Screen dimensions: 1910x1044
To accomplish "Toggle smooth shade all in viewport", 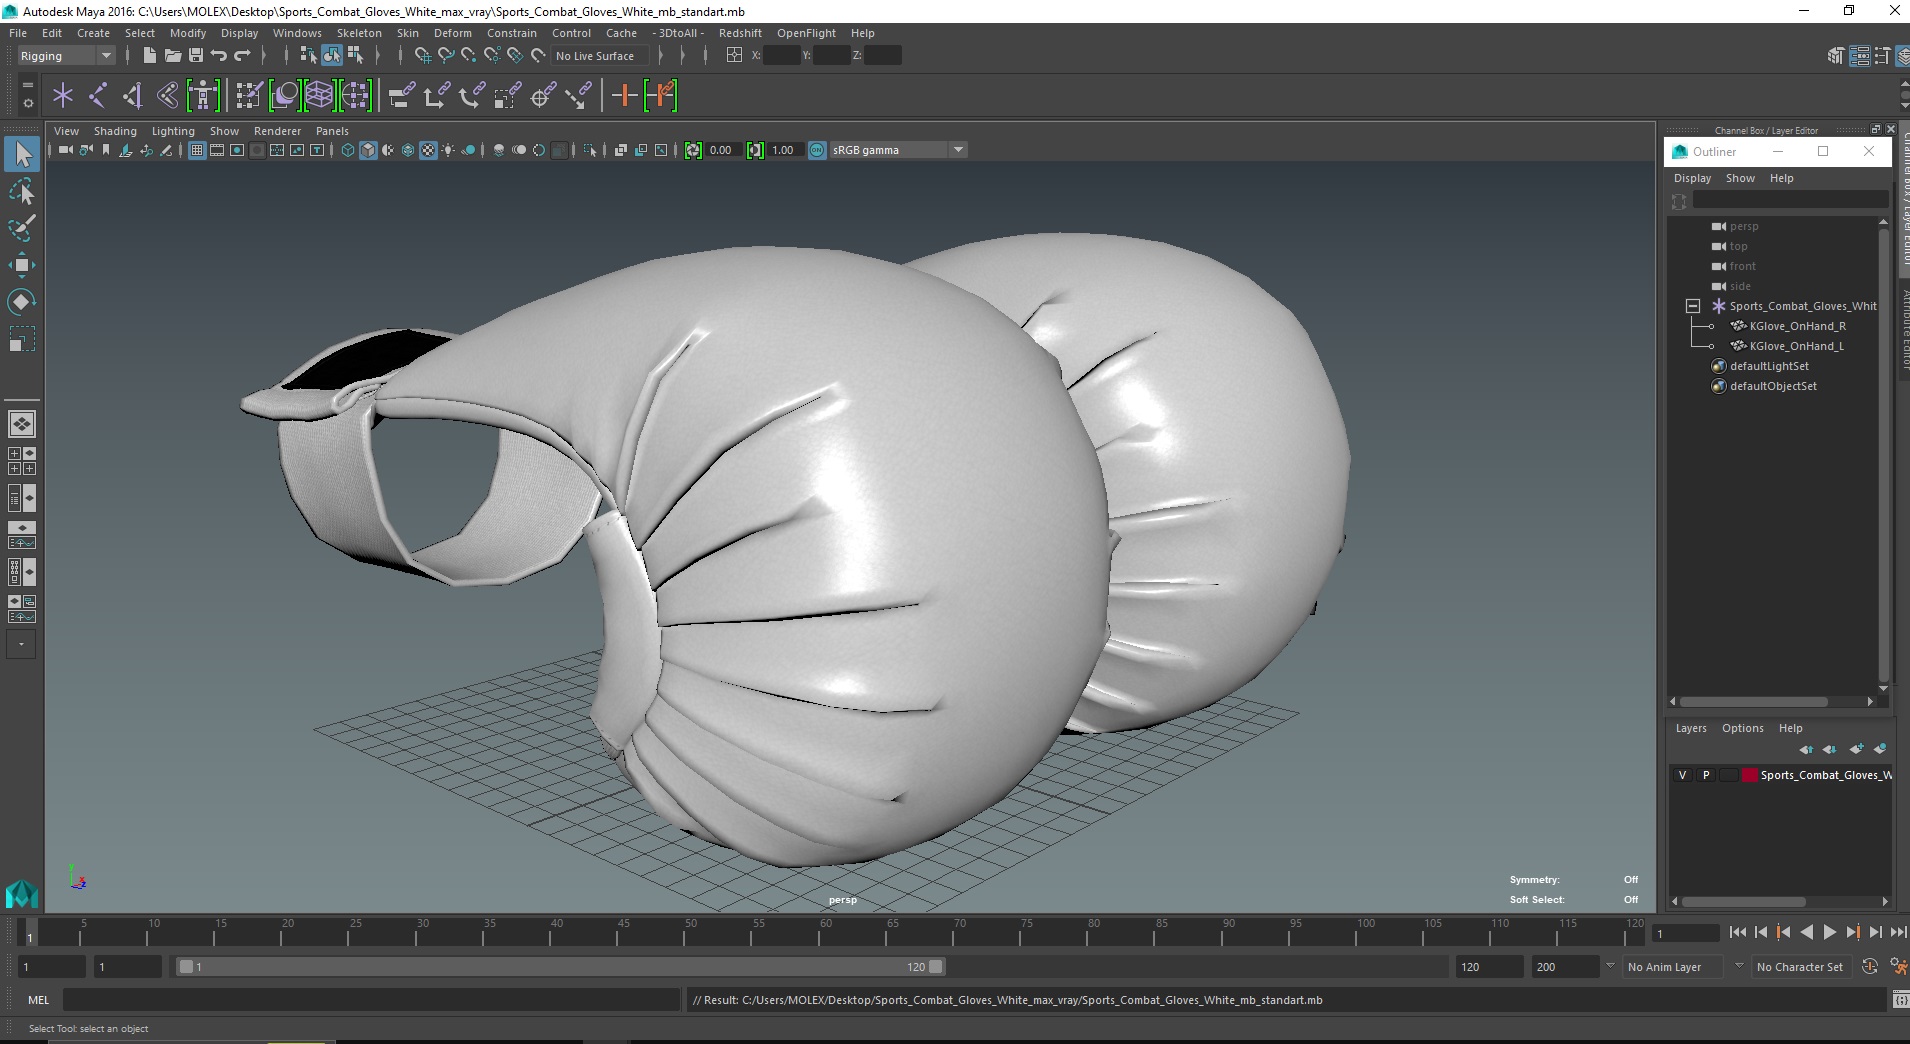I will [x=368, y=150].
